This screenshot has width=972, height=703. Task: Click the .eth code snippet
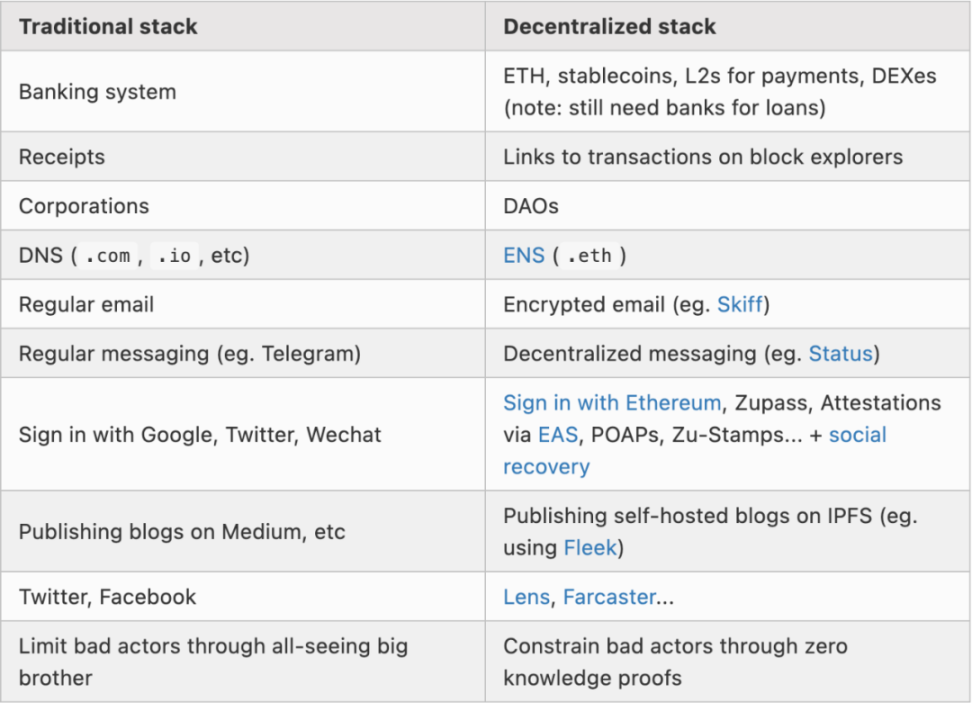[x=588, y=256]
